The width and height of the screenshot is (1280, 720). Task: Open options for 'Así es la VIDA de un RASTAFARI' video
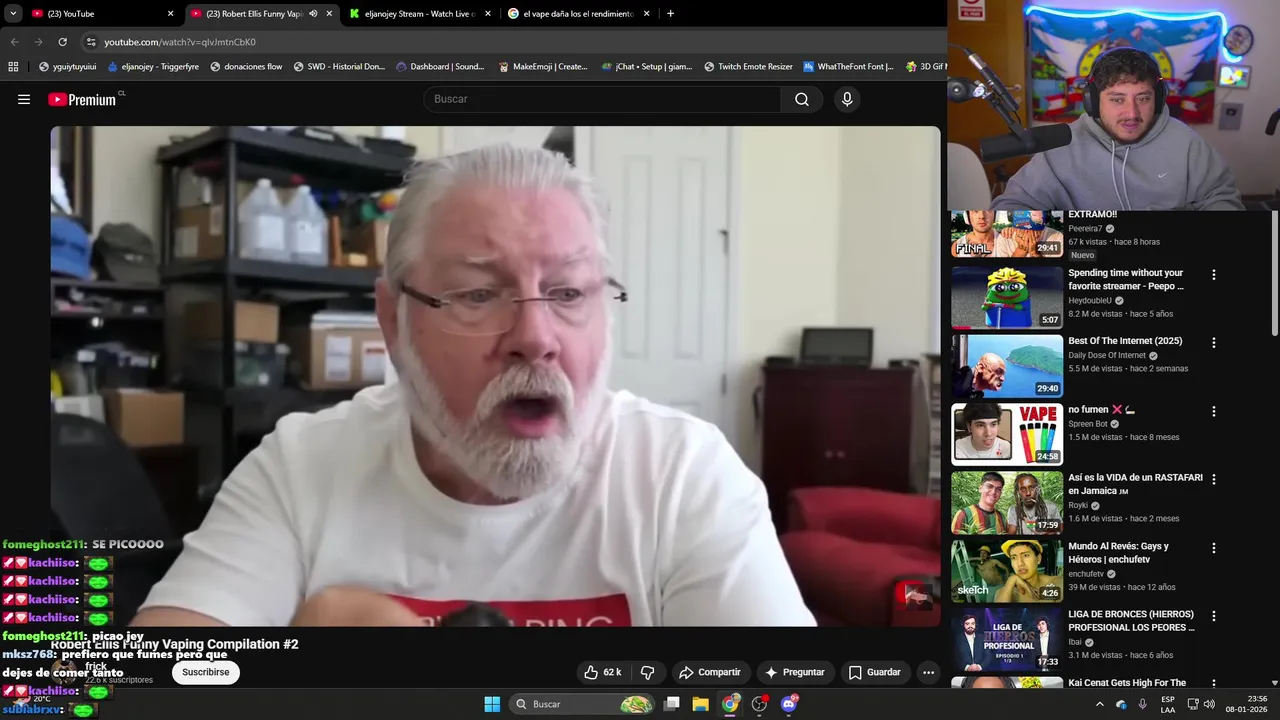pyautogui.click(x=1214, y=479)
